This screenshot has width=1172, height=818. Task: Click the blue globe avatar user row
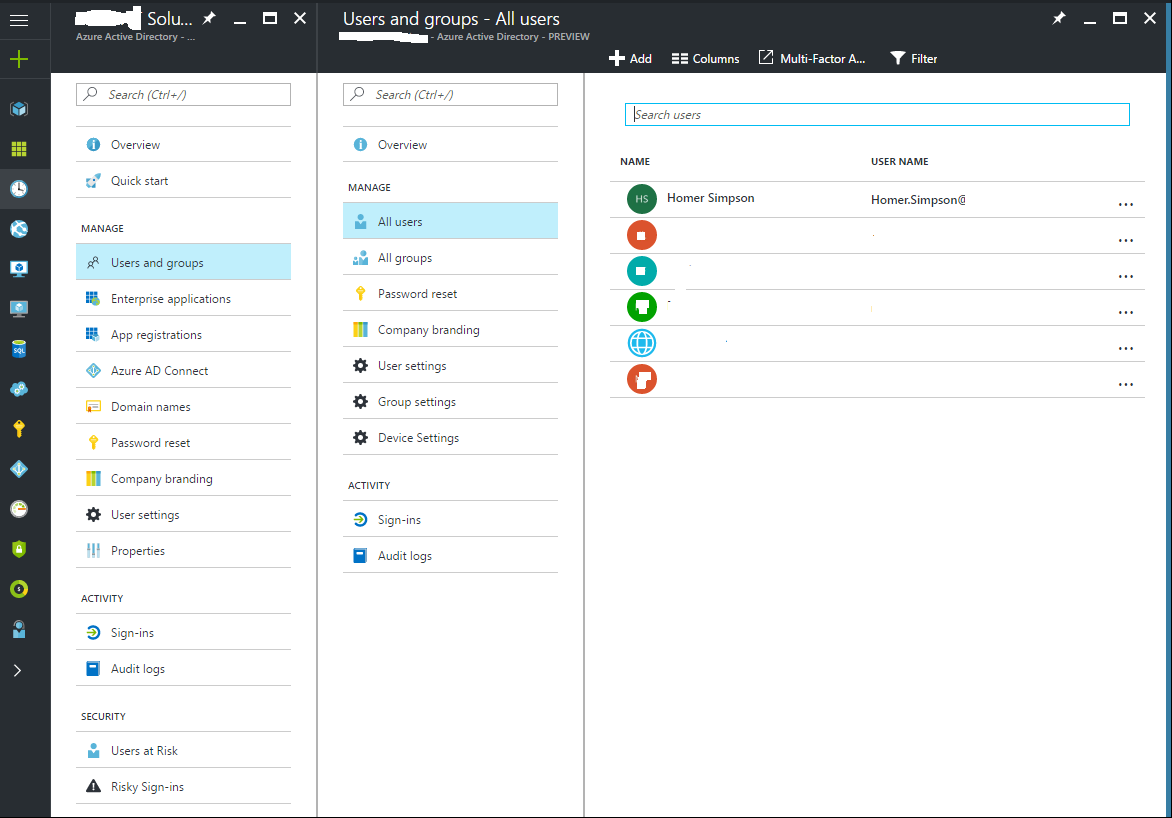coord(877,343)
